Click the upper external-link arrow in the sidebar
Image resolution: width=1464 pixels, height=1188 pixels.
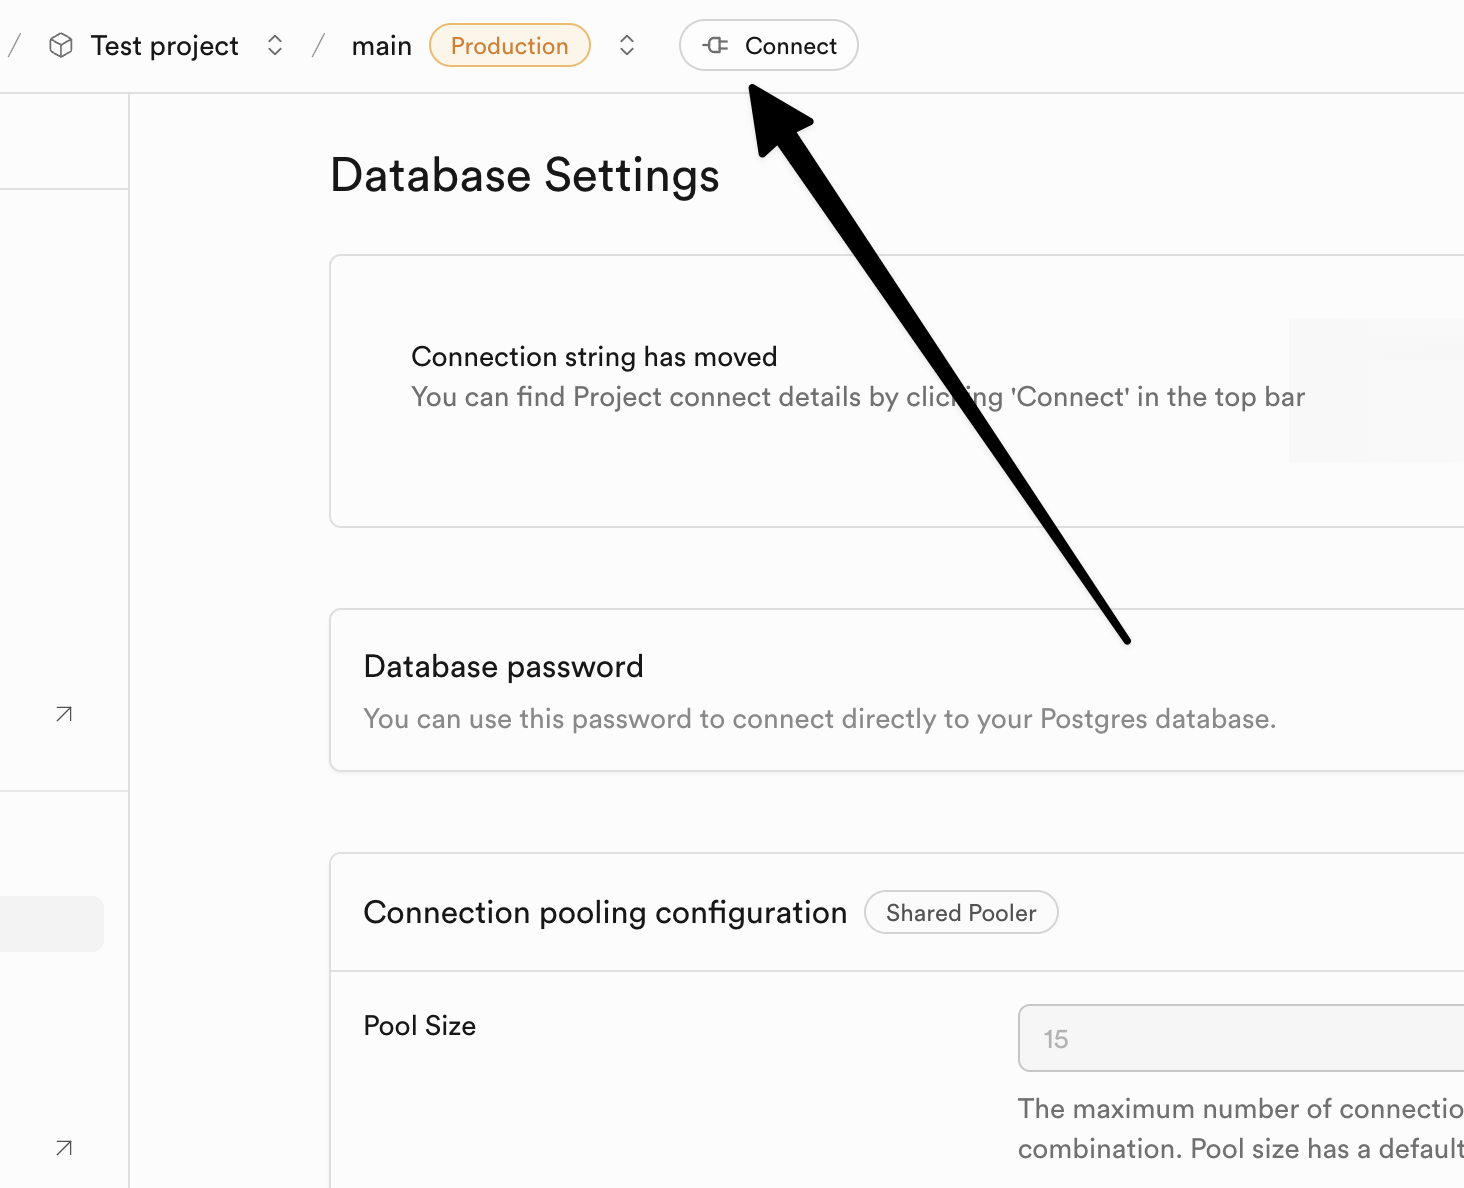(x=64, y=714)
